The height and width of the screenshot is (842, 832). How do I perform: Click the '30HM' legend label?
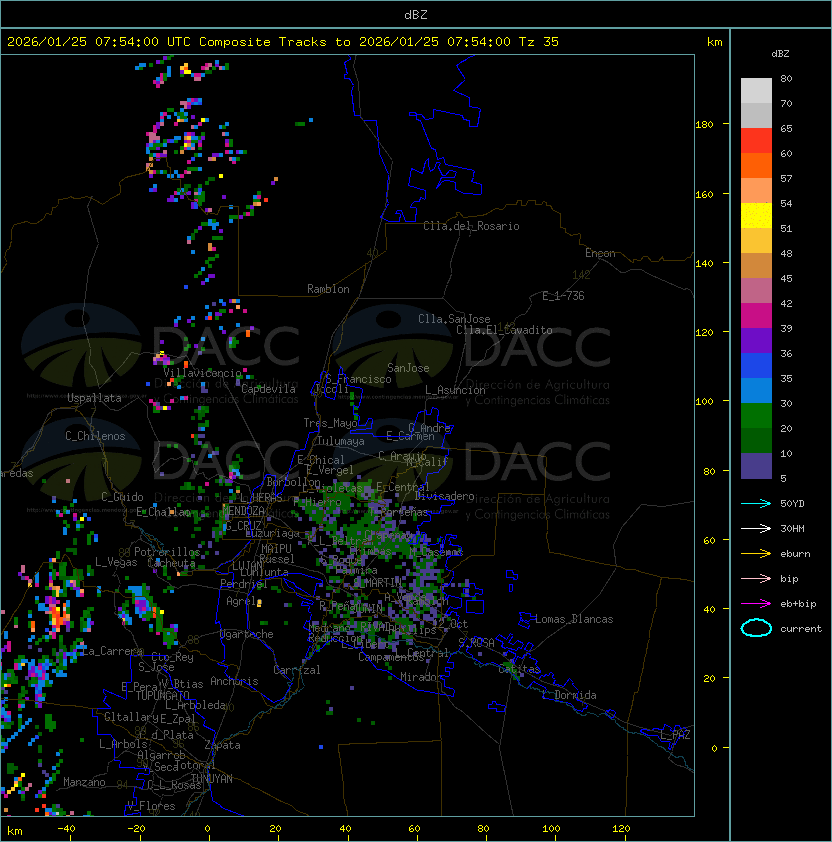pos(792,528)
